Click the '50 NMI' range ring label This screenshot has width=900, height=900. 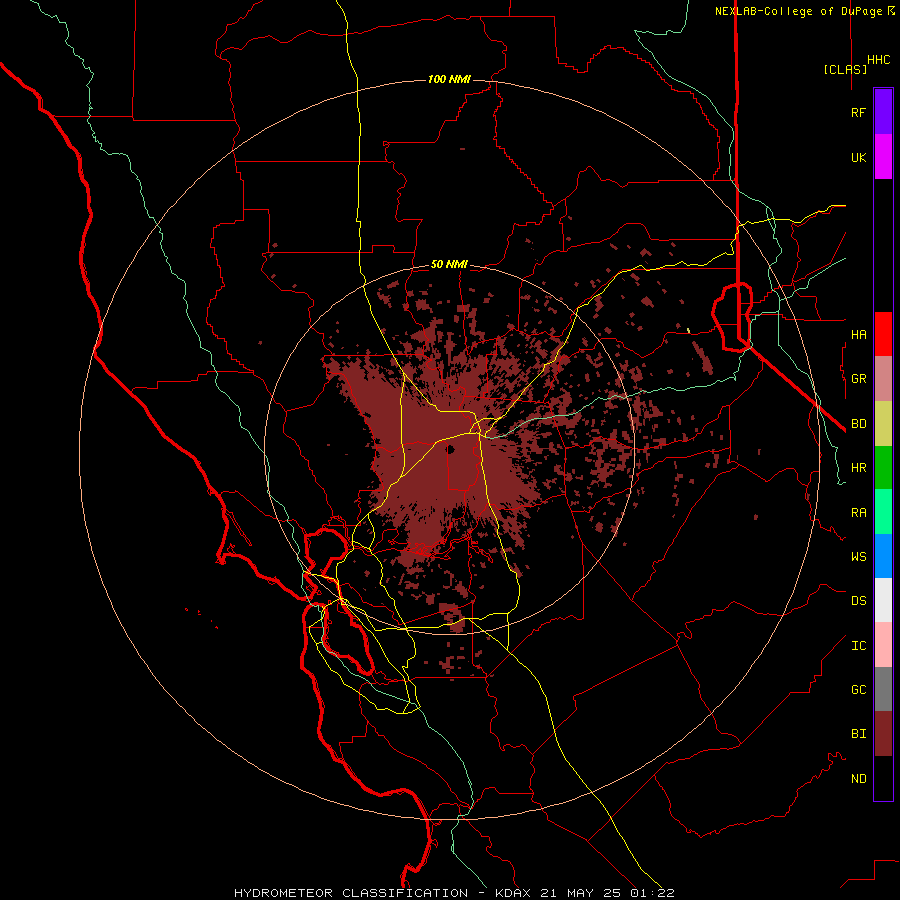coord(449,264)
